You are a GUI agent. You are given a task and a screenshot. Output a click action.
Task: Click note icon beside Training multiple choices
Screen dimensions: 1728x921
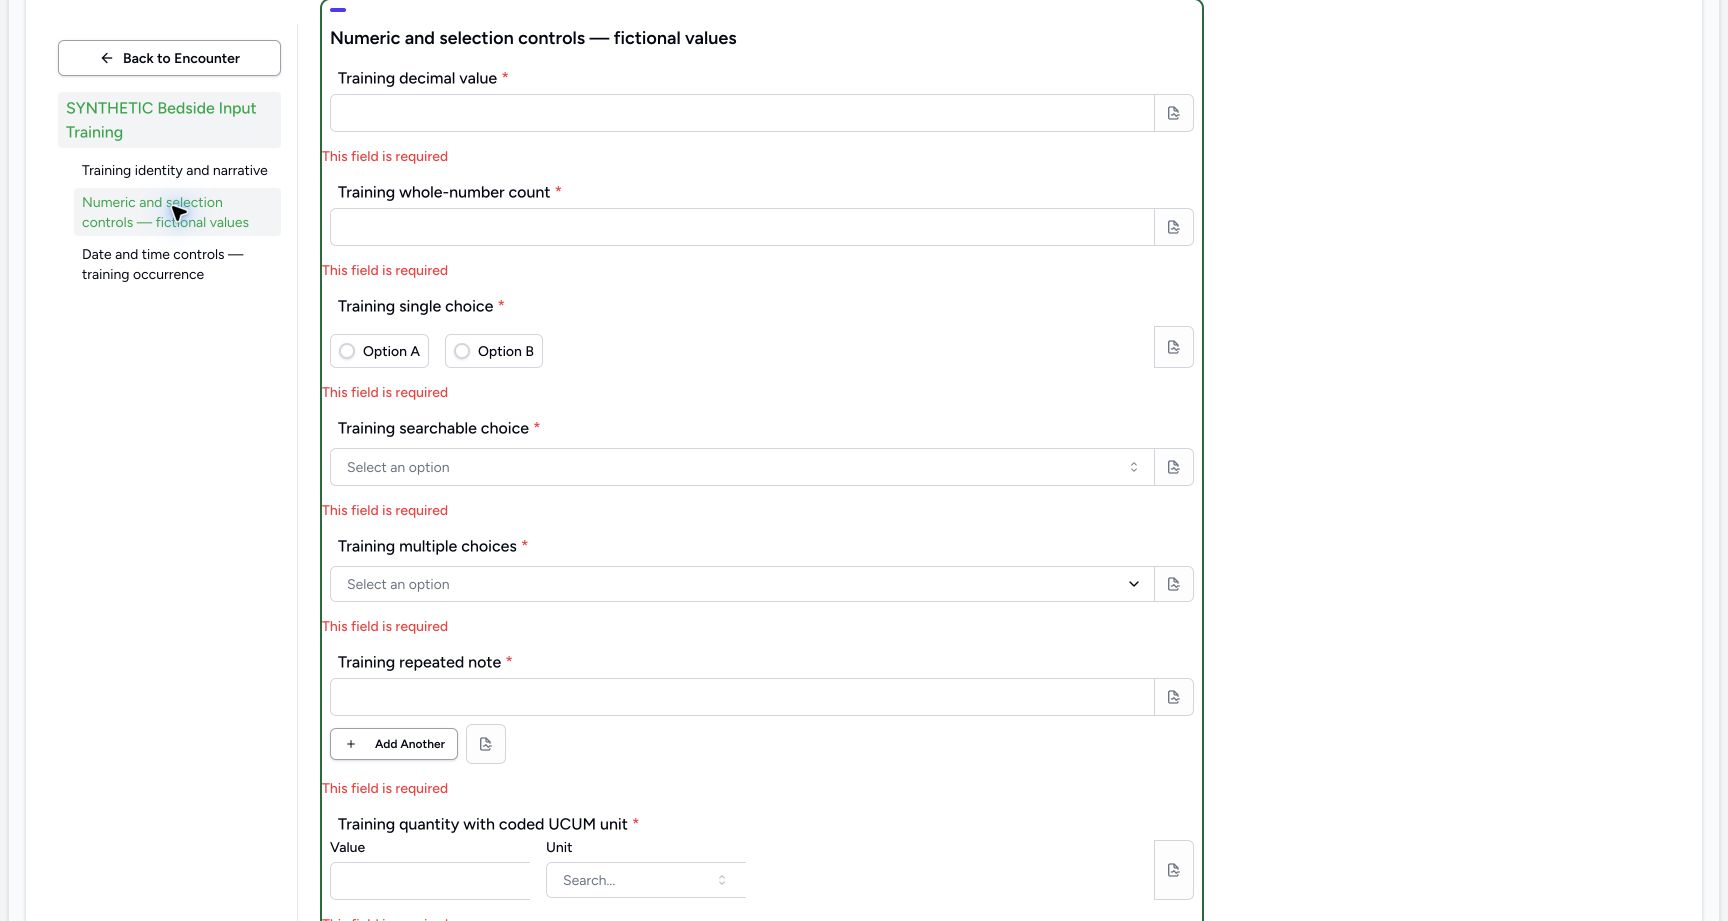[1174, 584]
